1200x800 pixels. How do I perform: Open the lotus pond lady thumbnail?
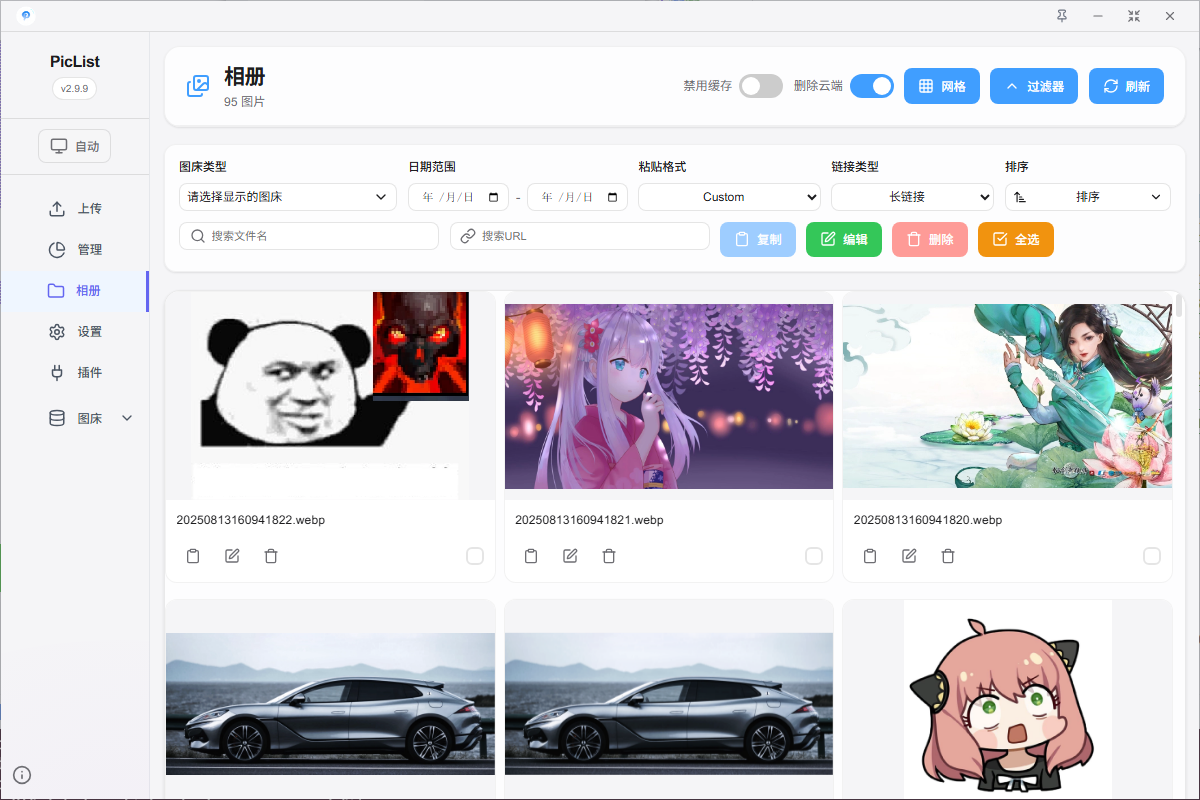(1007, 396)
